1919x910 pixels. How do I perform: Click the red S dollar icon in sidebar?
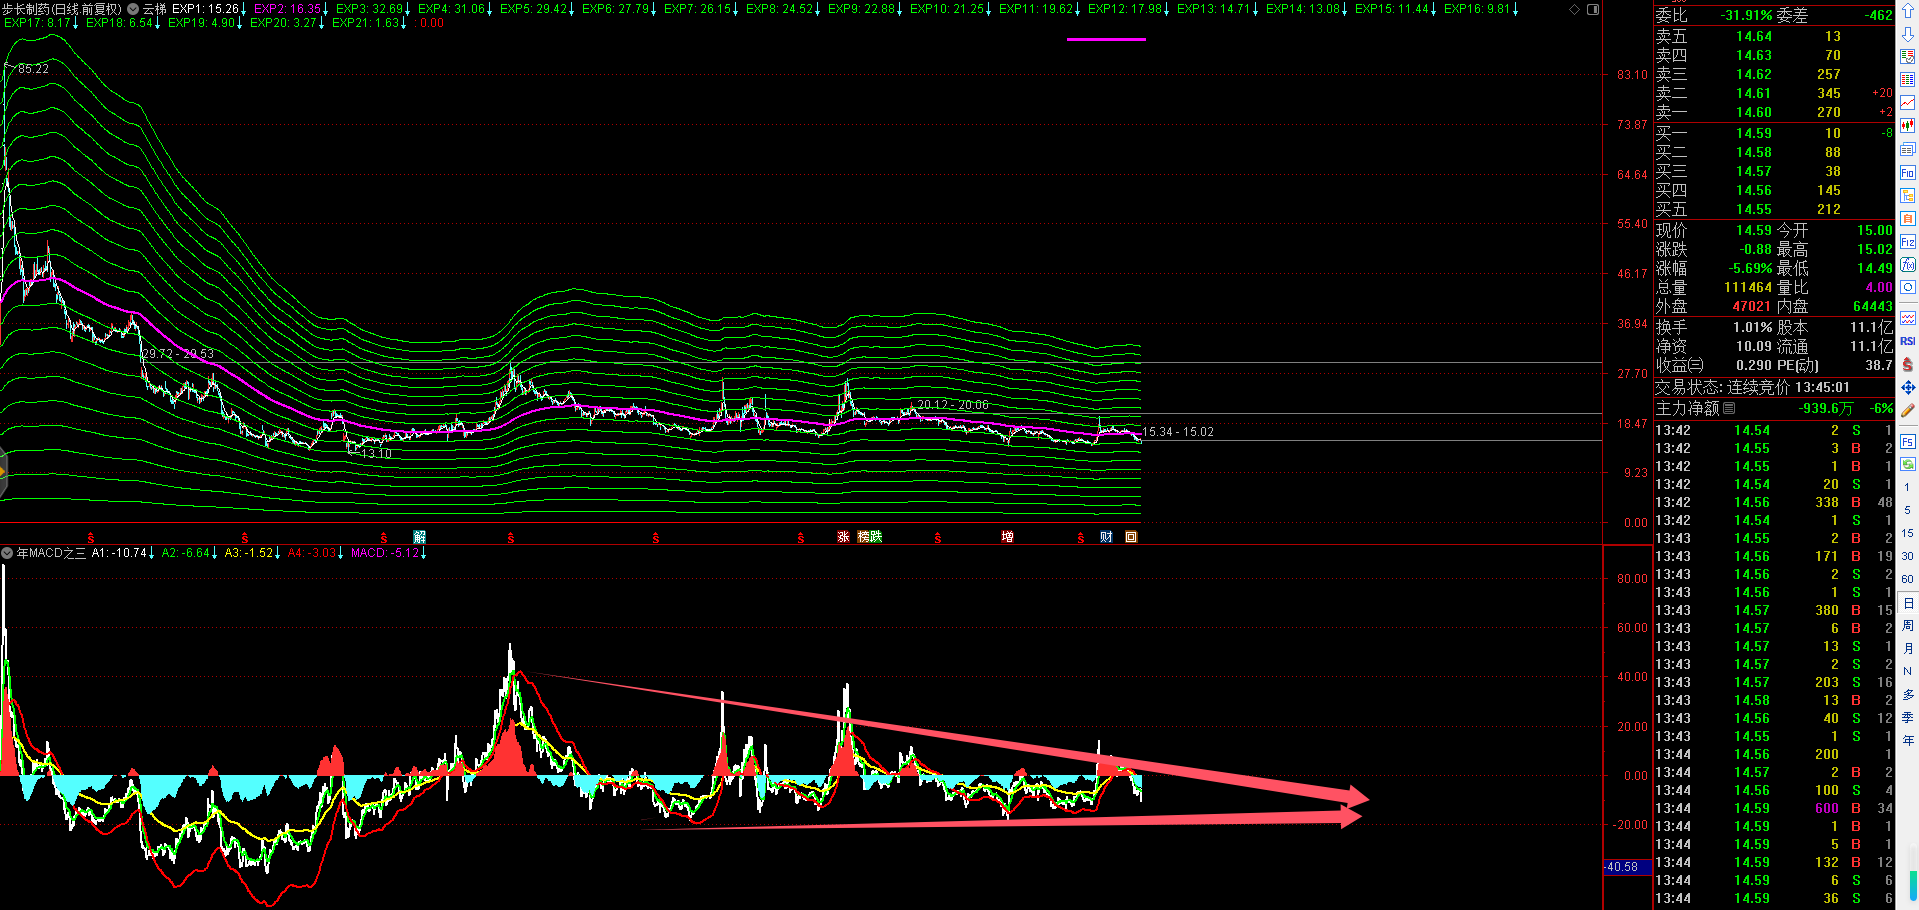pyautogui.click(x=1907, y=364)
